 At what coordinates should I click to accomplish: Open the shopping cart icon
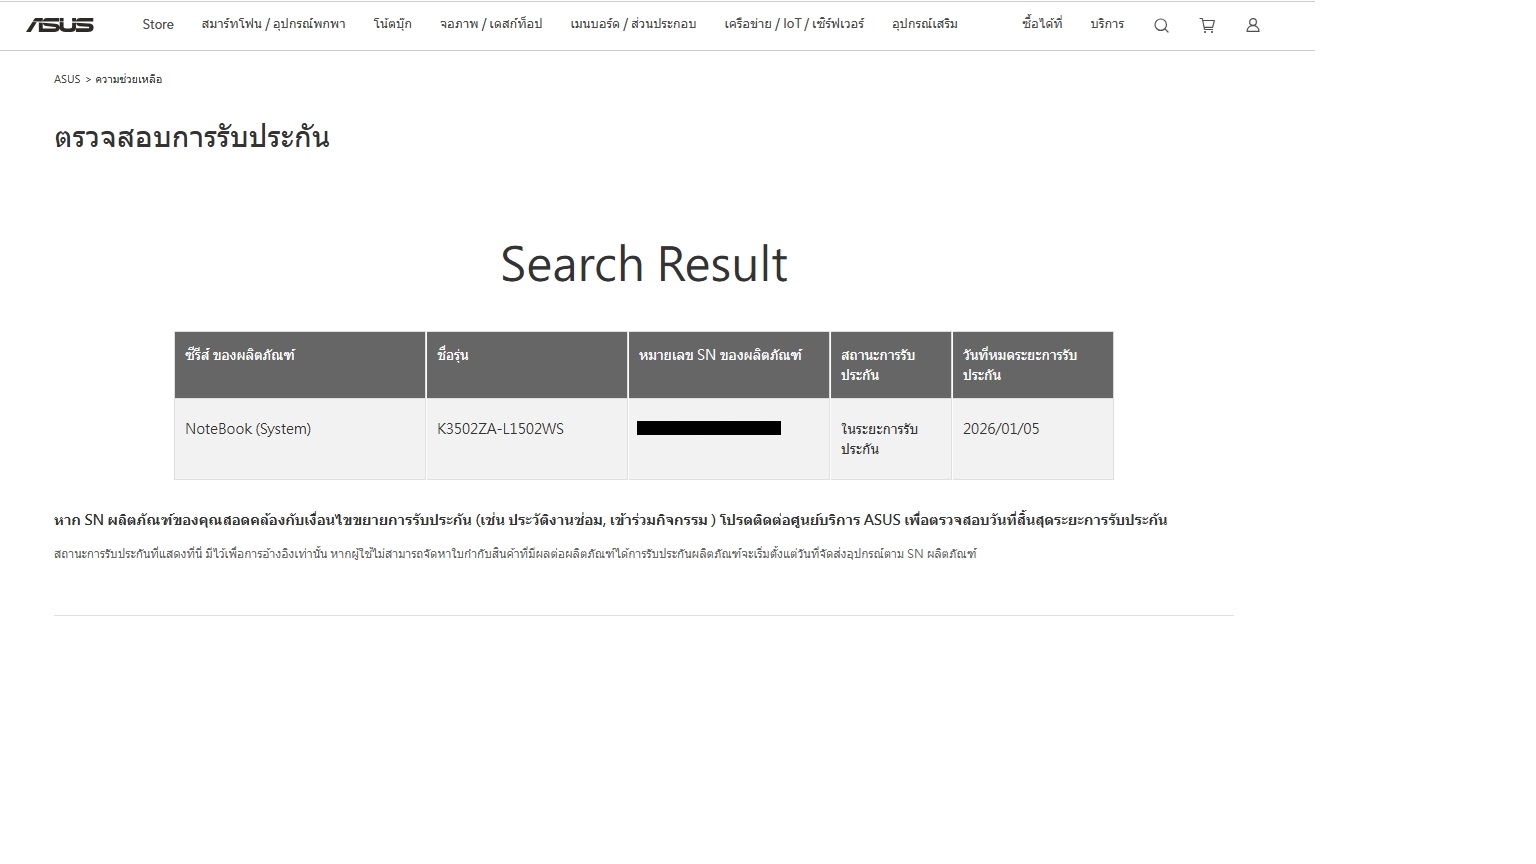1207,26
